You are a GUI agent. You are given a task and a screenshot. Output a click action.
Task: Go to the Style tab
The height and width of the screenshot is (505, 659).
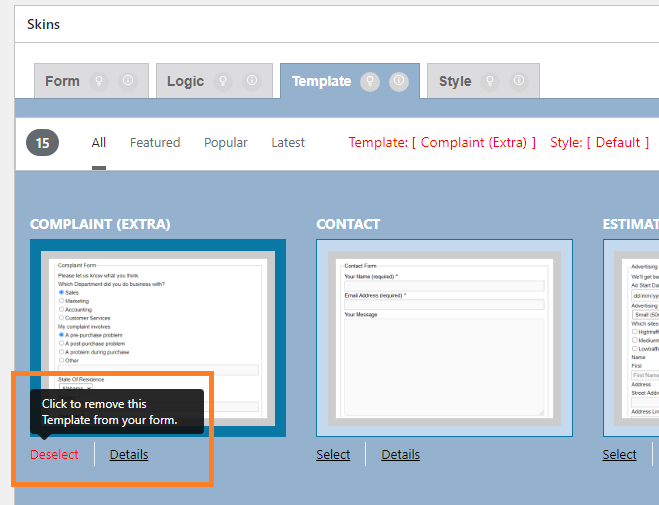click(x=455, y=81)
